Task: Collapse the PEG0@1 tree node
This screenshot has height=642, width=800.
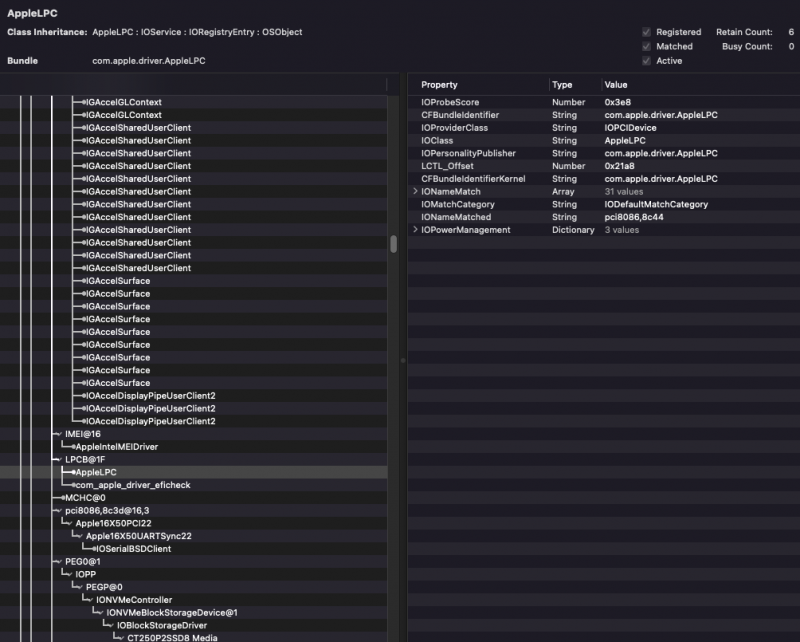Action: click(x=57, y=561)
